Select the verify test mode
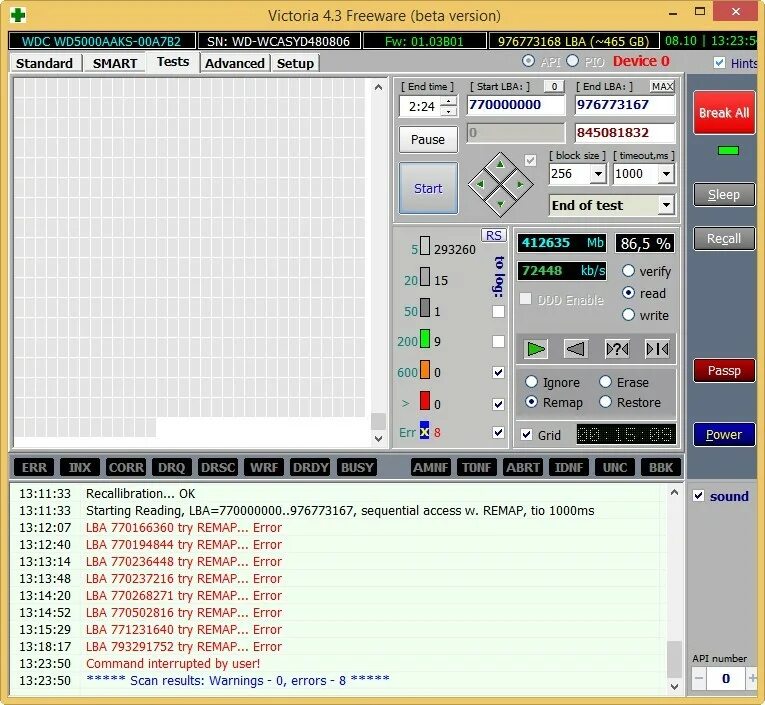Screen dimensions: 765x705 tap(628, 271)
